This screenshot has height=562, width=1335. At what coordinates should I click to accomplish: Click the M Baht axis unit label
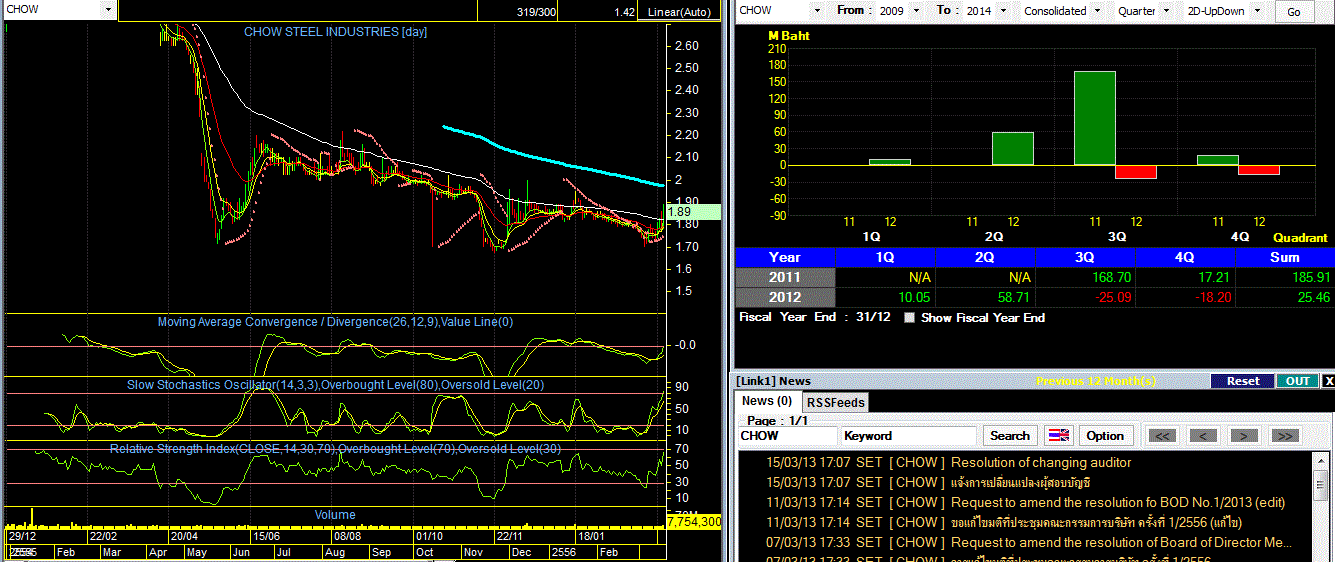tap(788, 37)
